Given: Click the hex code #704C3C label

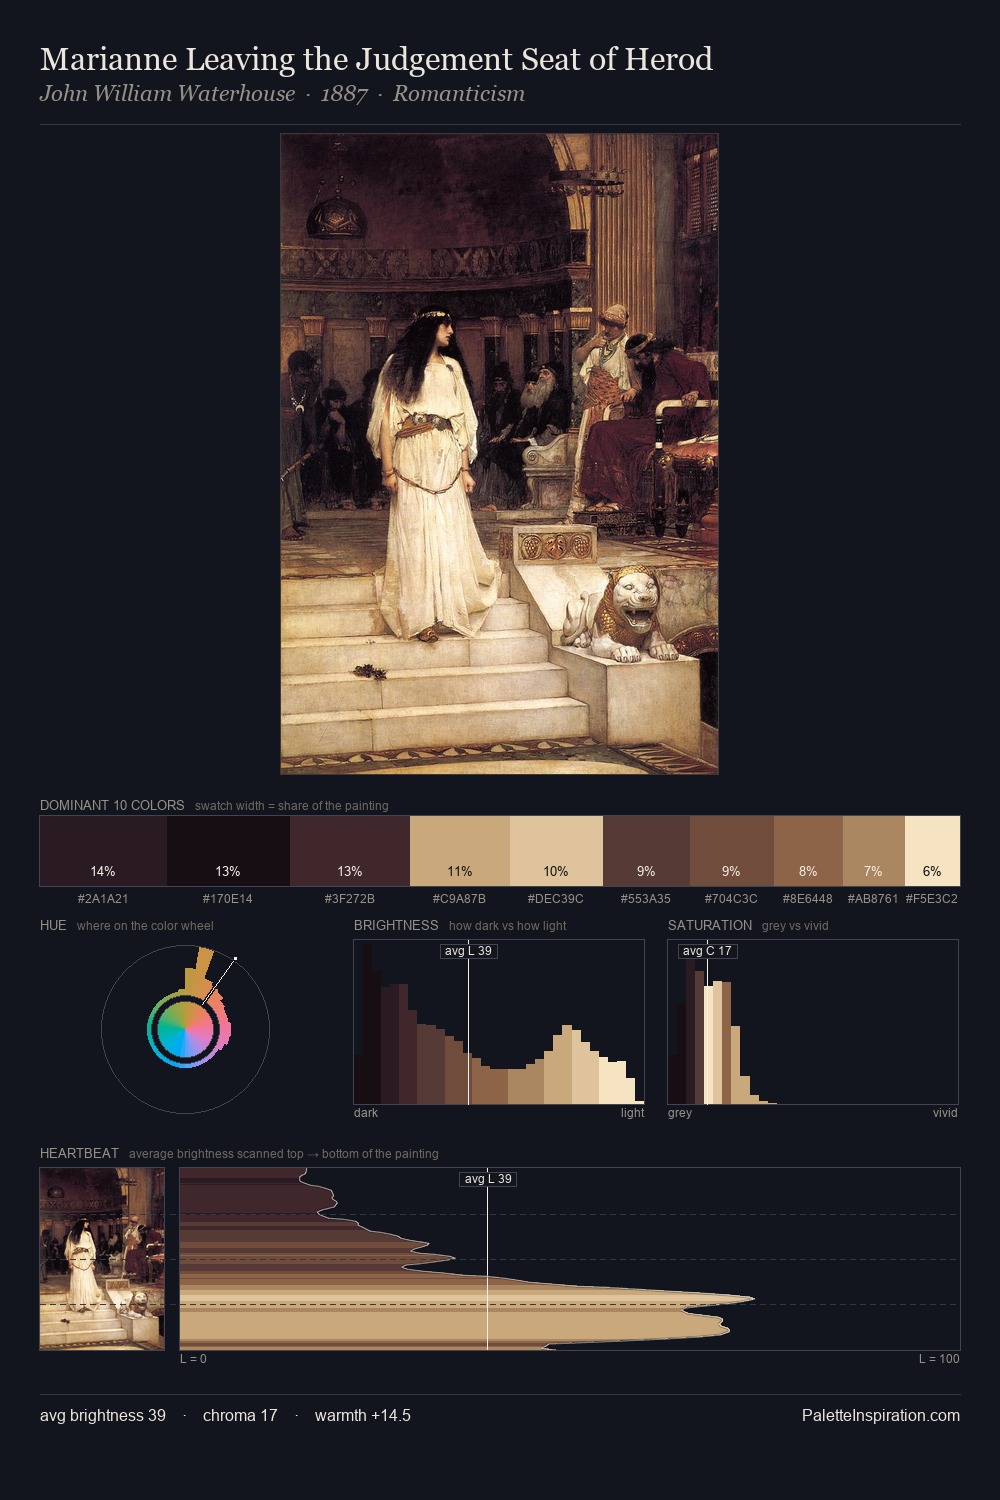Looking at the screenshot, I should pos(731,899).
